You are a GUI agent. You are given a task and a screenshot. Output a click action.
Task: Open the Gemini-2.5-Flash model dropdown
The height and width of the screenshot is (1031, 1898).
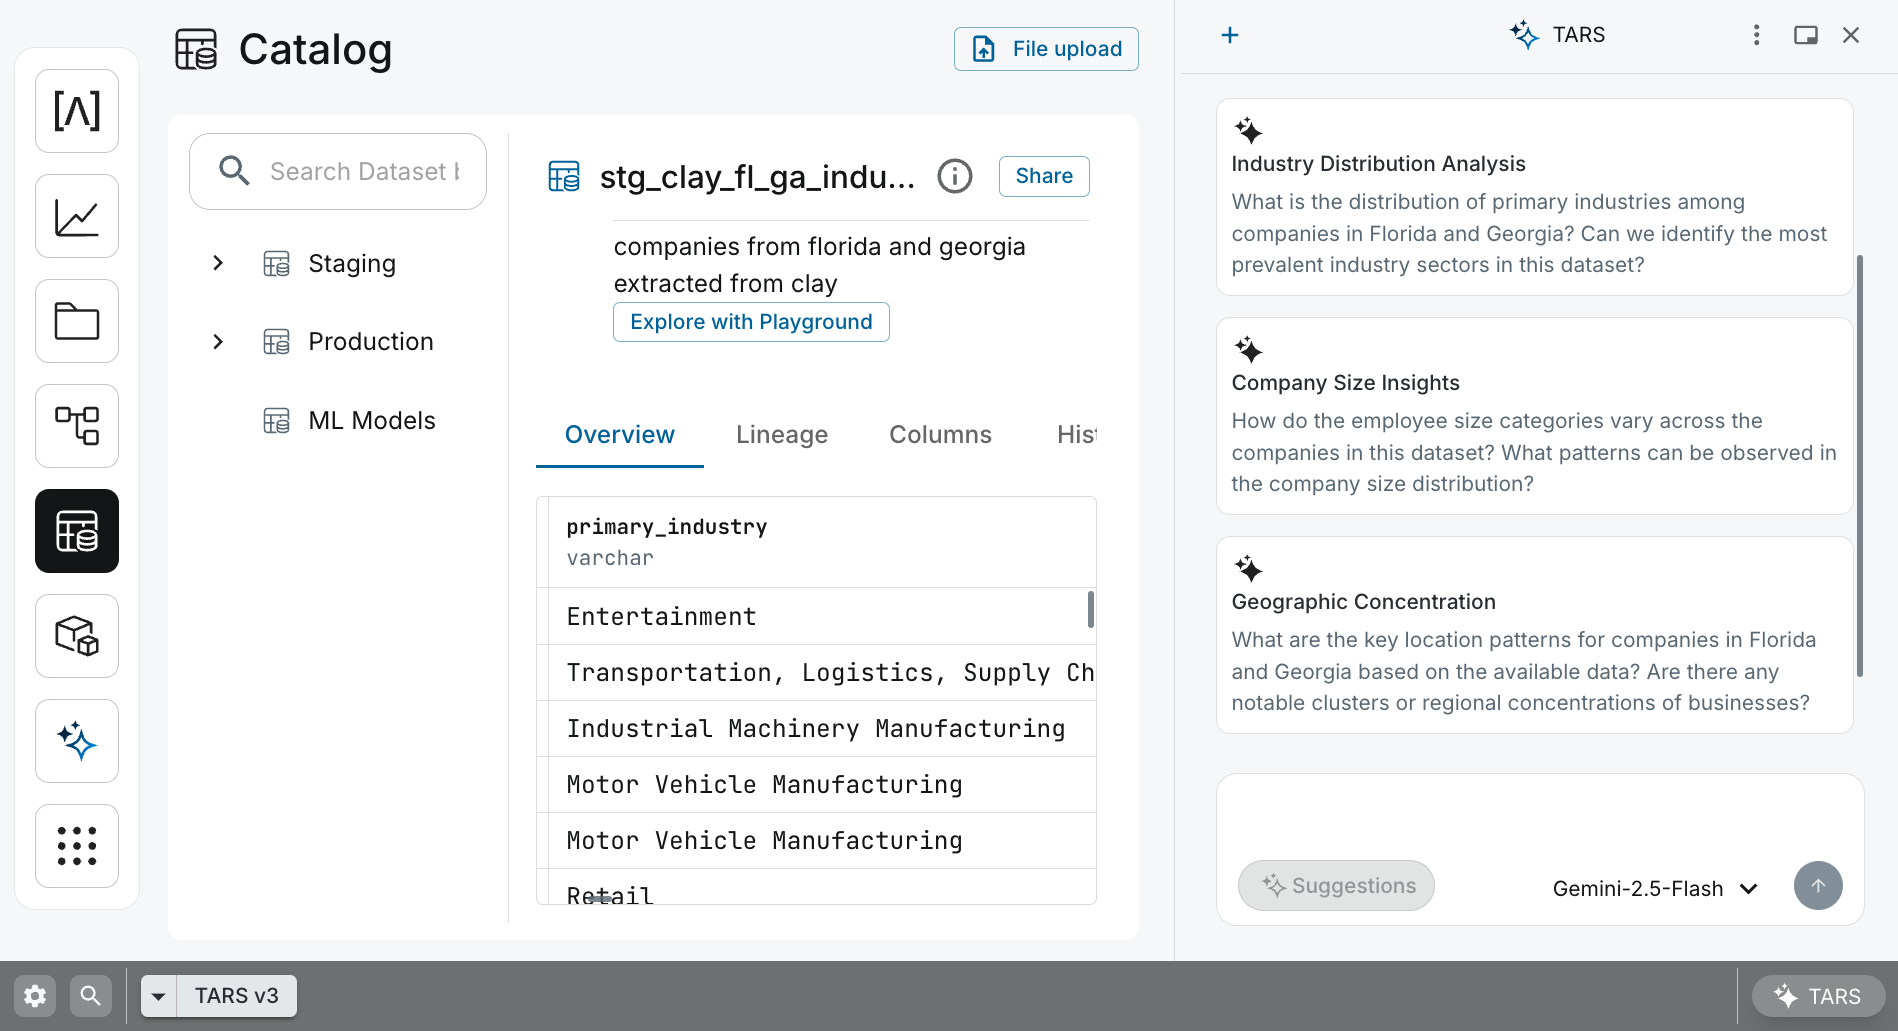pyautogui.click(x=1653, y=888)
